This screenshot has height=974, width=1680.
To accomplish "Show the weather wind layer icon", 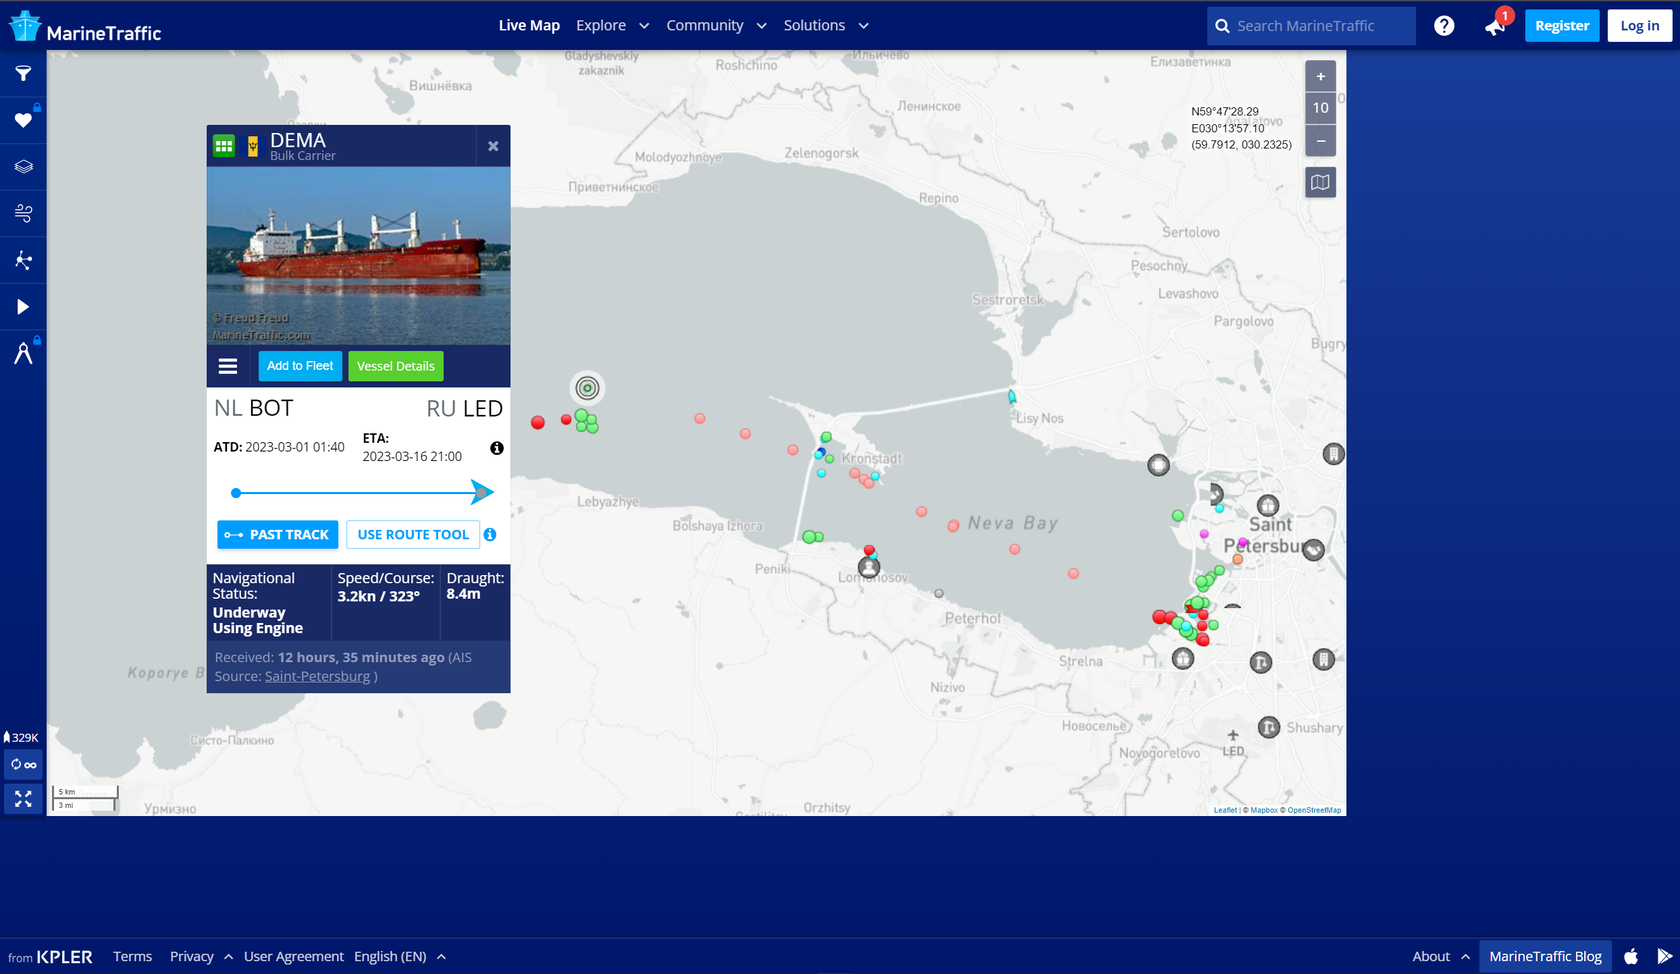I will tap(23, 213).
